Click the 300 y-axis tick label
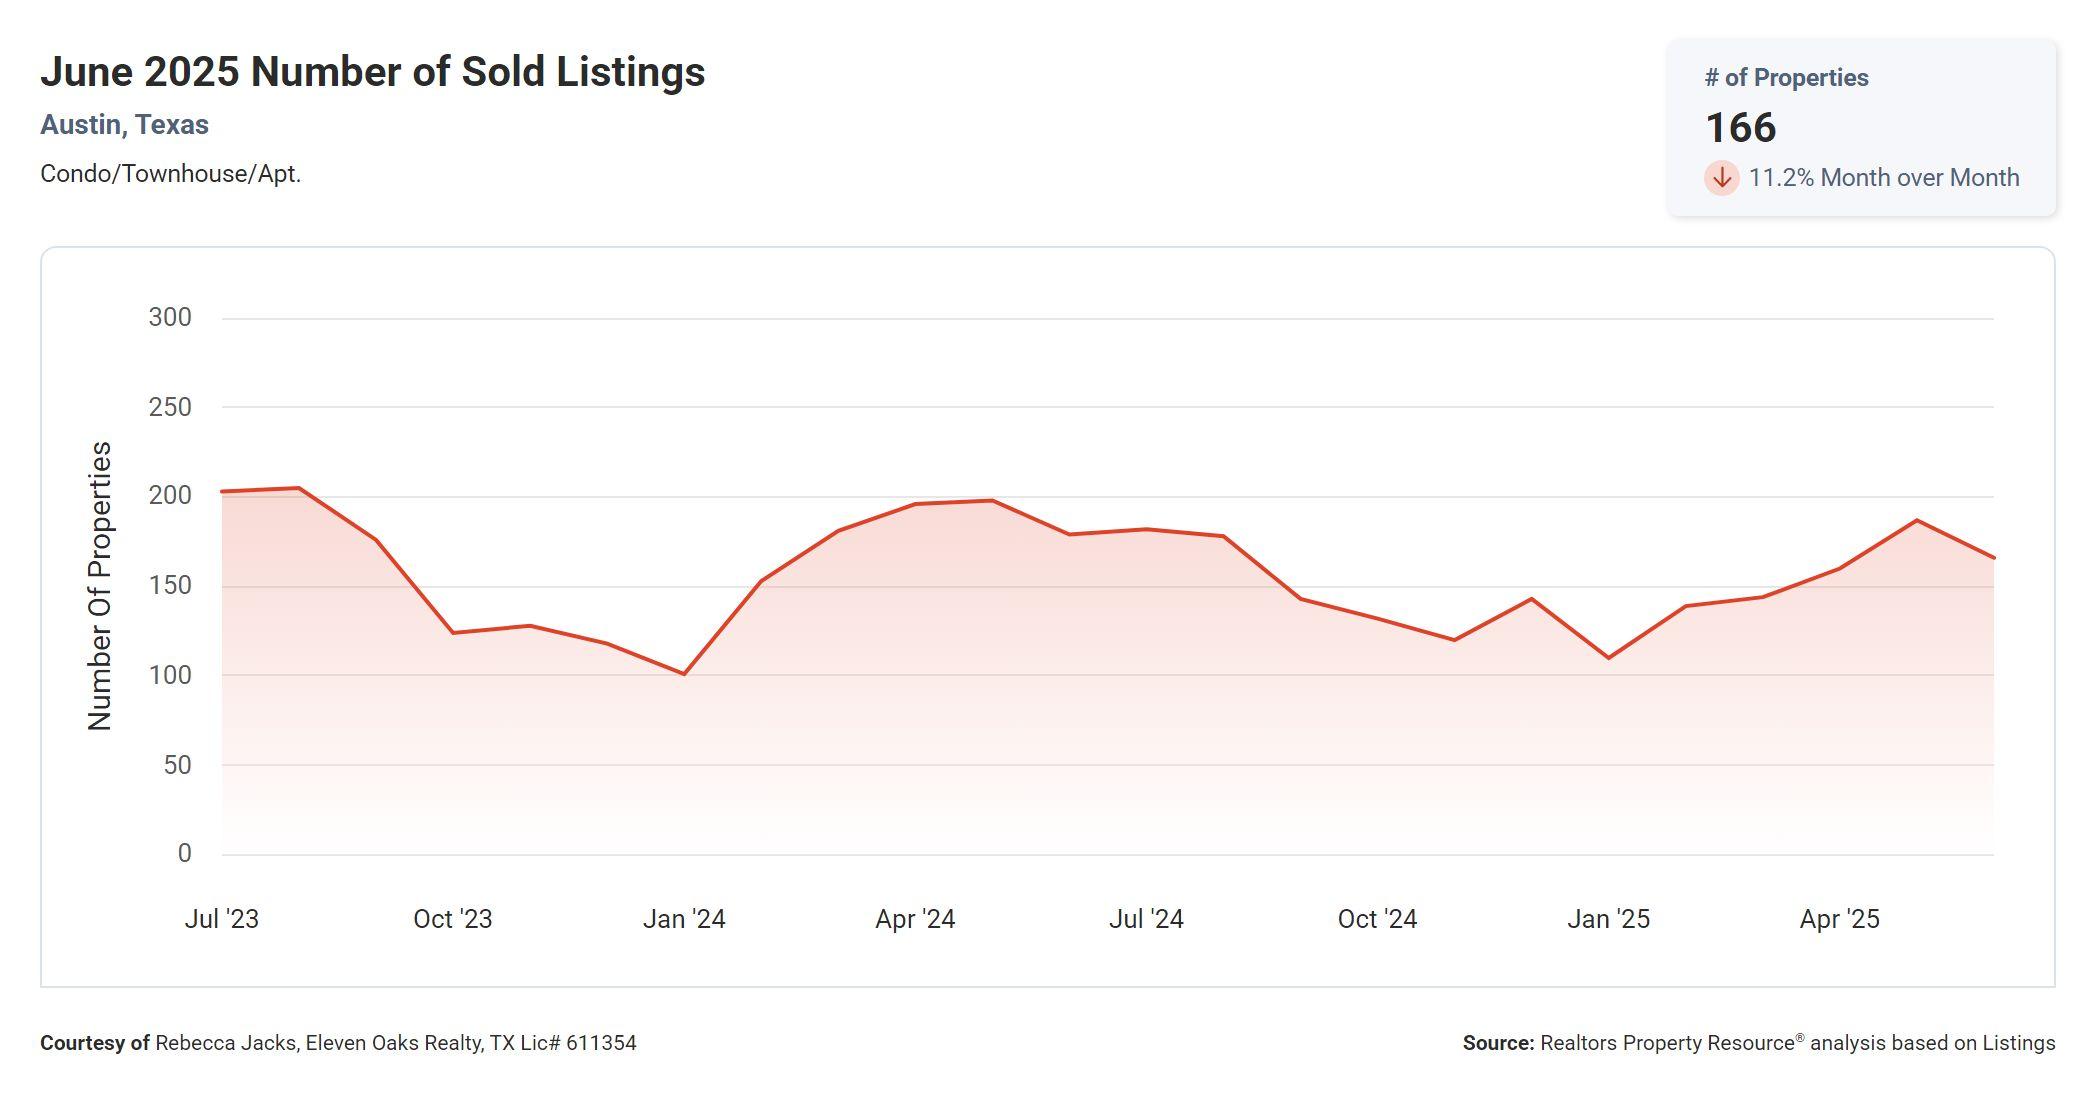 (x=170, y=318)
